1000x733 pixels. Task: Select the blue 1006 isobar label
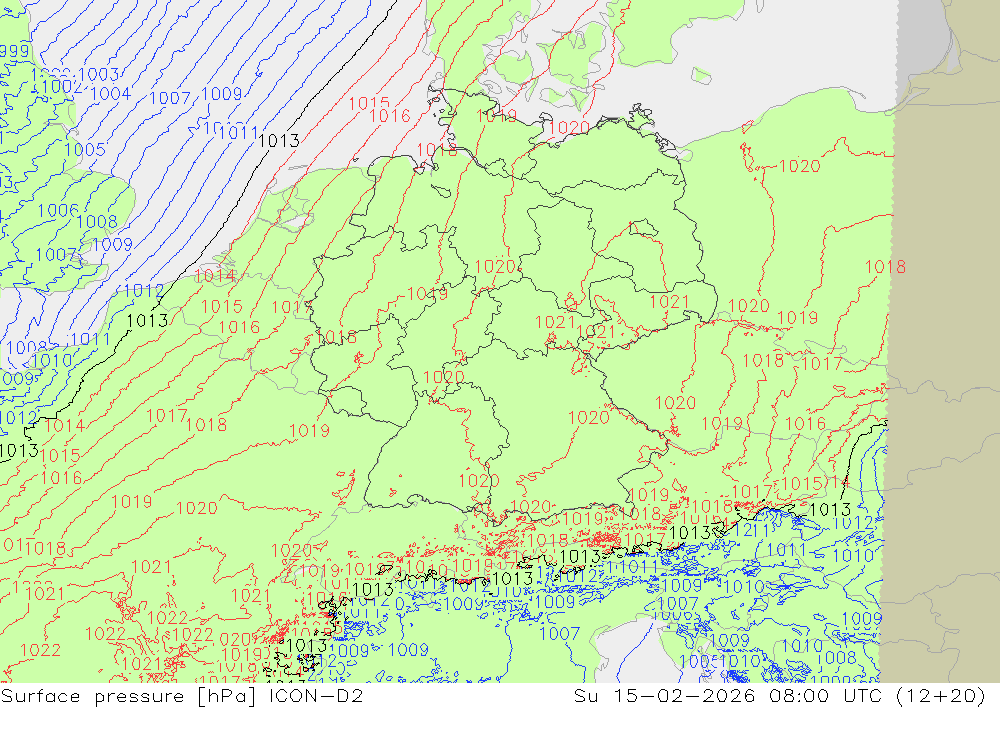(x=58, y=211)
